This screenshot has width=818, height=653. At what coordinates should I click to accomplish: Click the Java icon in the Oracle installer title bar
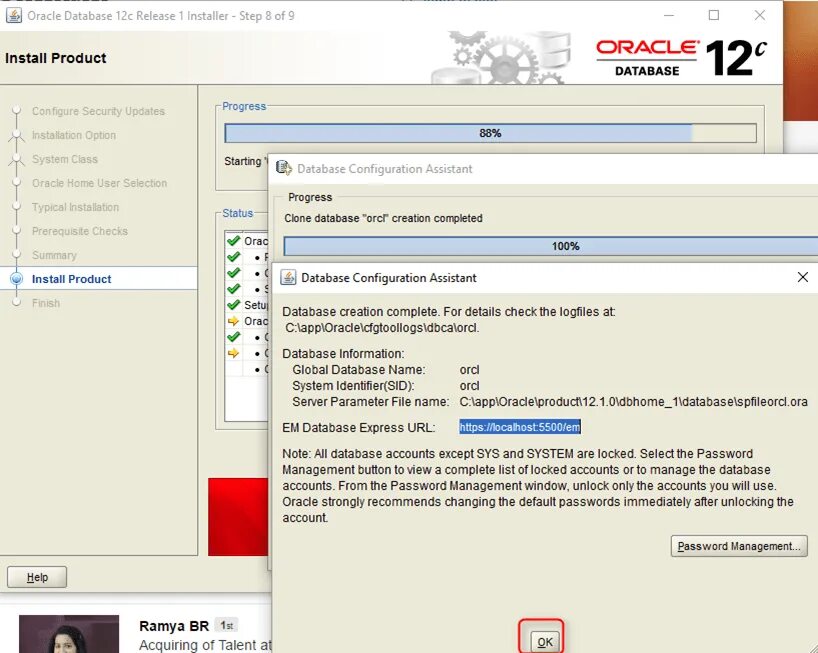click(14, 16)
